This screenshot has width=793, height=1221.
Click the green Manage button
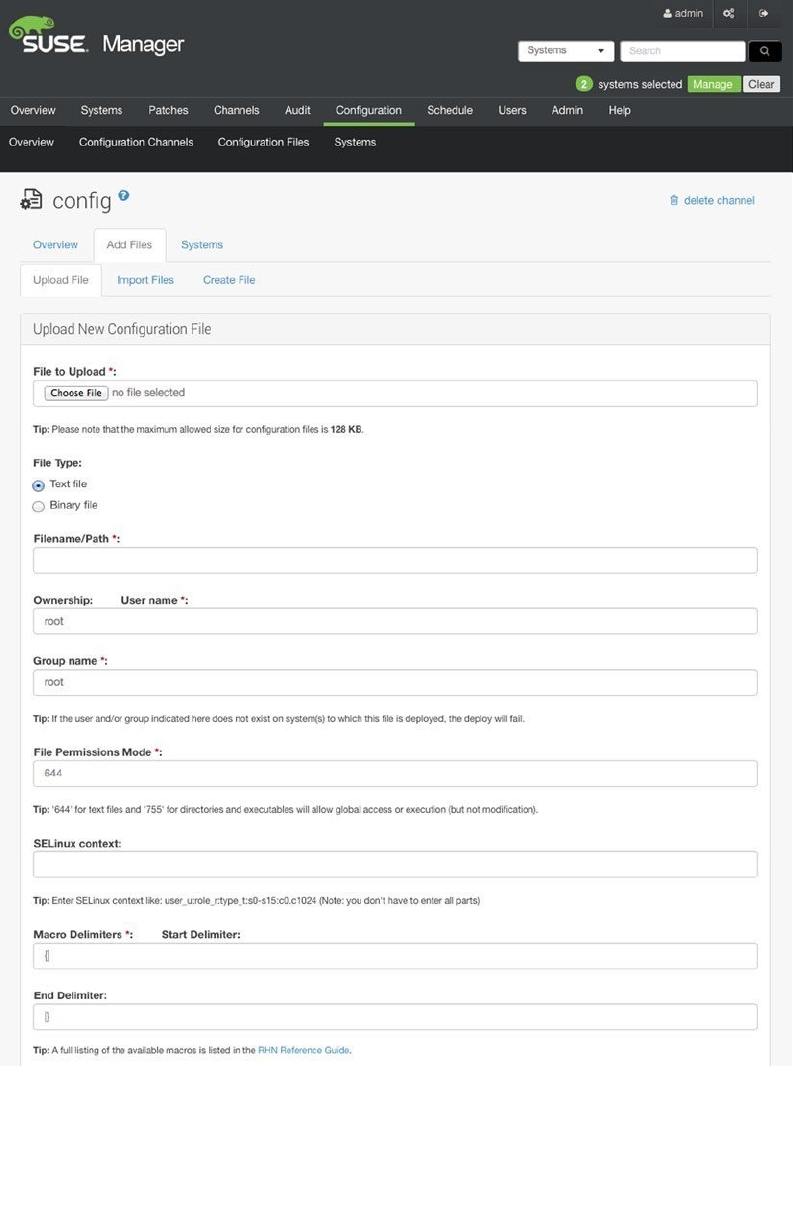tap(713, 84)
